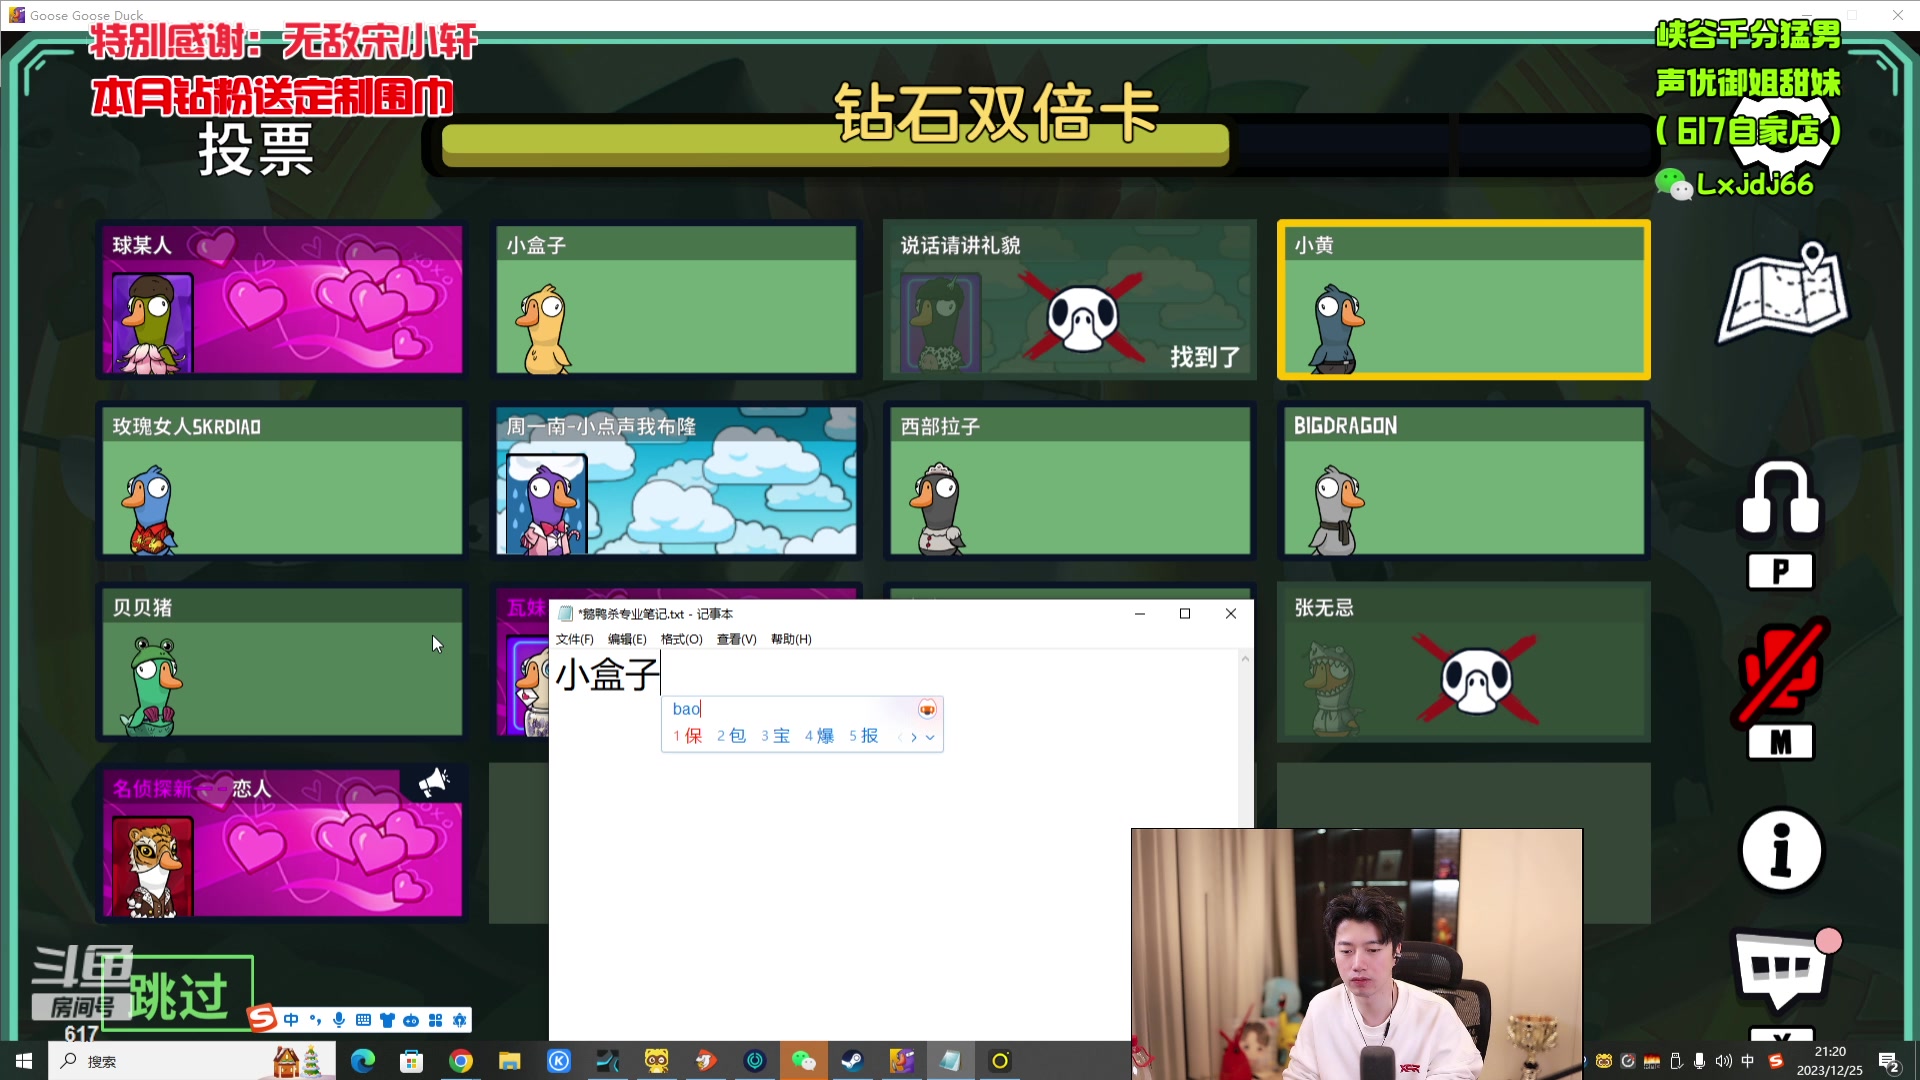Choose IME candidate 4 爆
This screenshot has width=1920, height=1080.
coord(820,736)
